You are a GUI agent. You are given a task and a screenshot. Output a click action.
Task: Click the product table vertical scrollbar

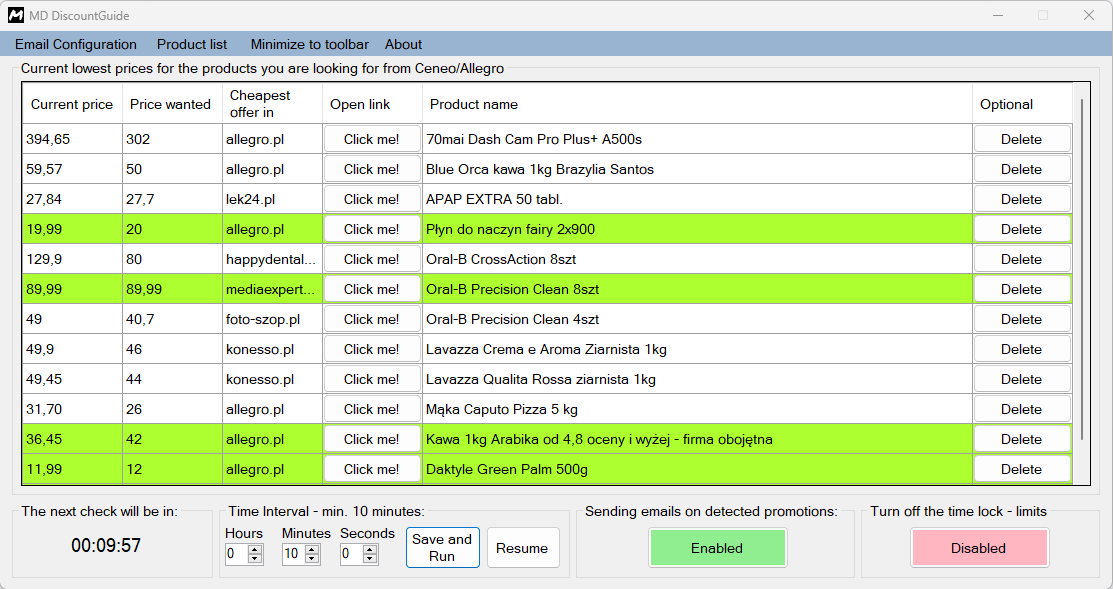(x=1082, y=270)
